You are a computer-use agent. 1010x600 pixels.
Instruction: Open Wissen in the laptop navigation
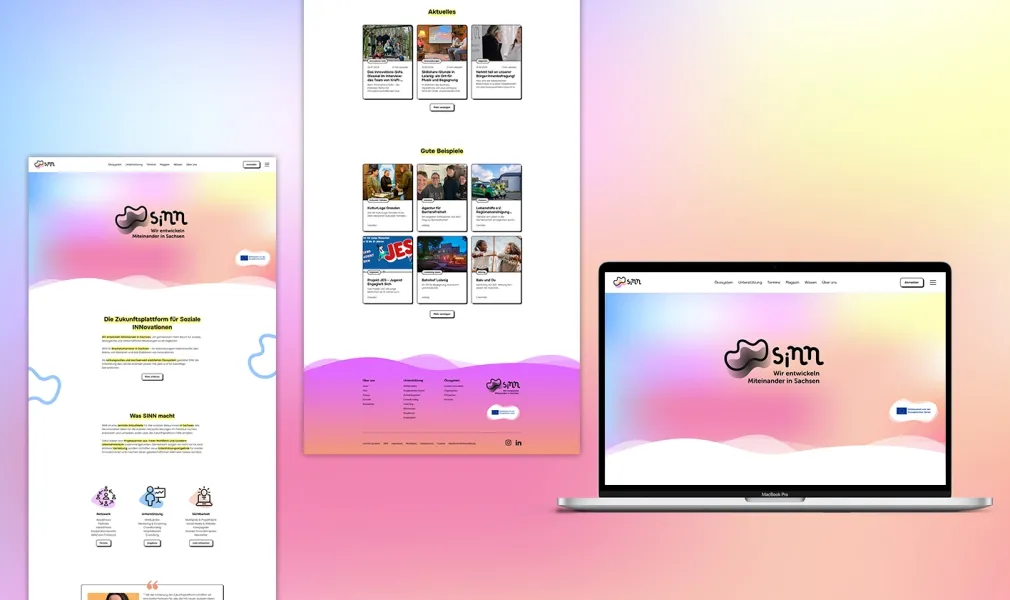click(x=810, y=282)
